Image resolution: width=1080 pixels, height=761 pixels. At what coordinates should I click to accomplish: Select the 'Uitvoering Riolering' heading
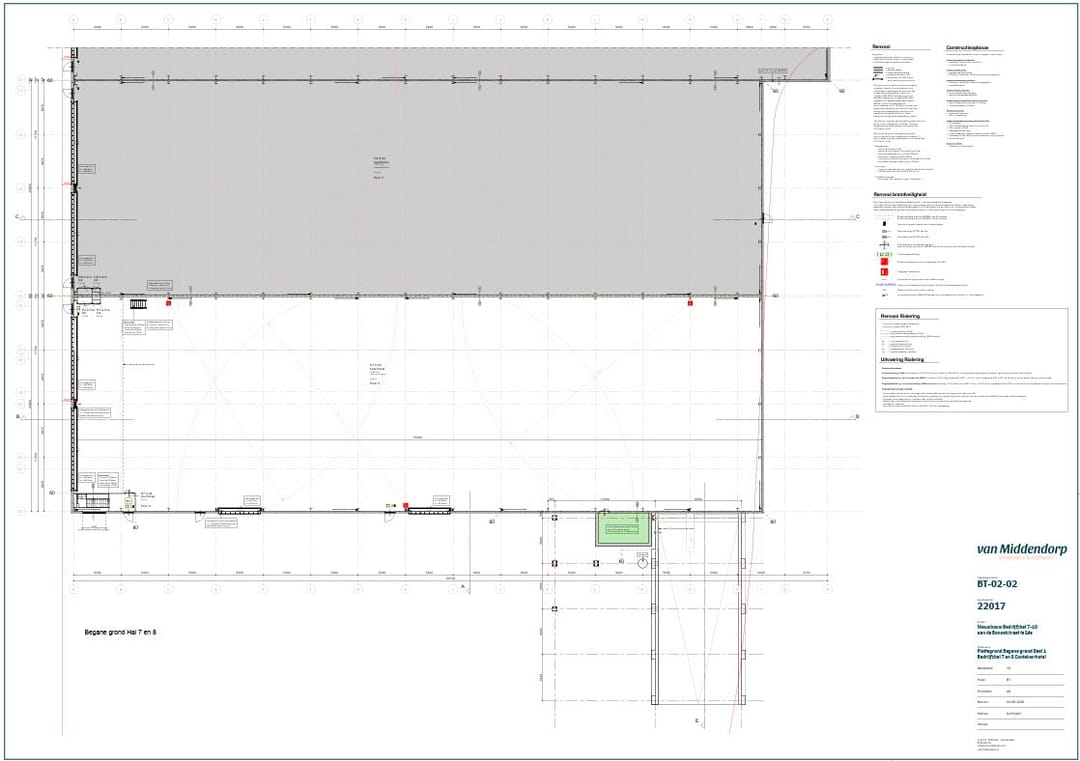[x=902, y=359]
